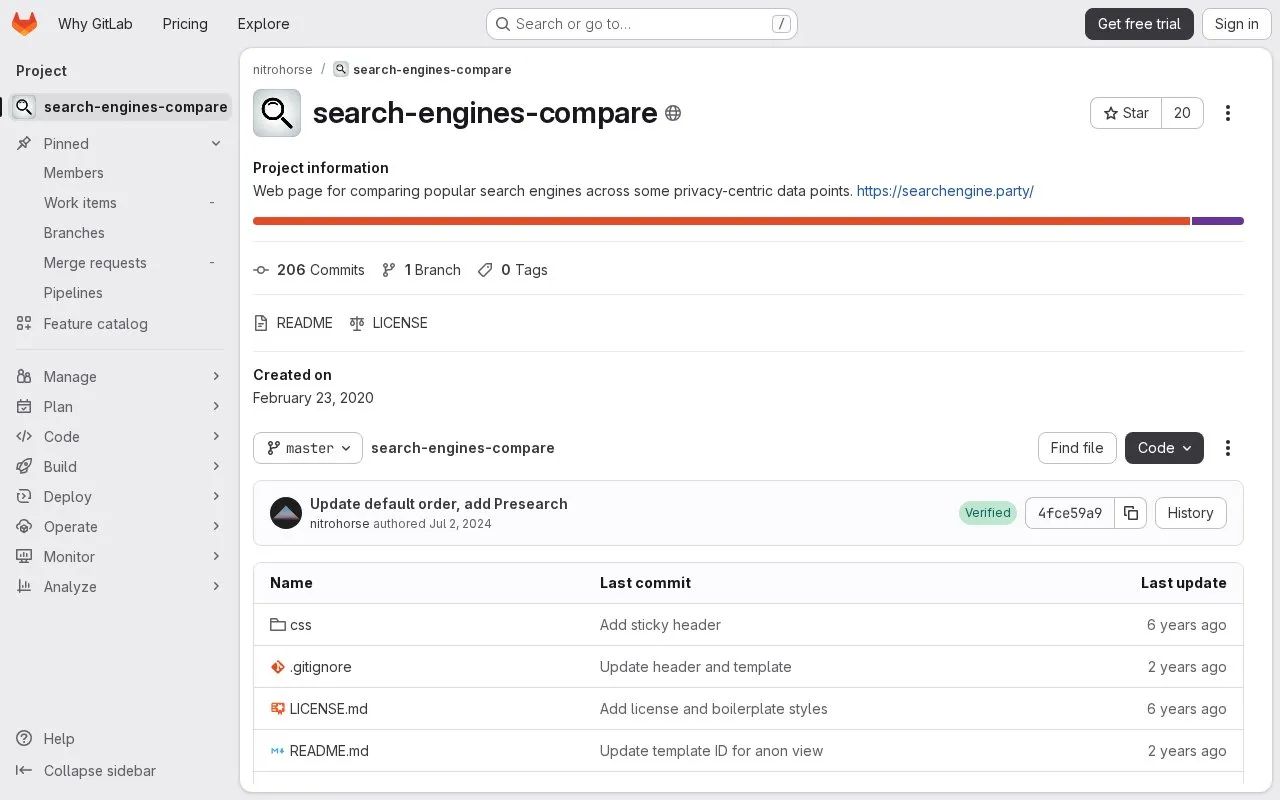
Task: Open Merge requests in the sidebar
Action: tap(120, 263)
